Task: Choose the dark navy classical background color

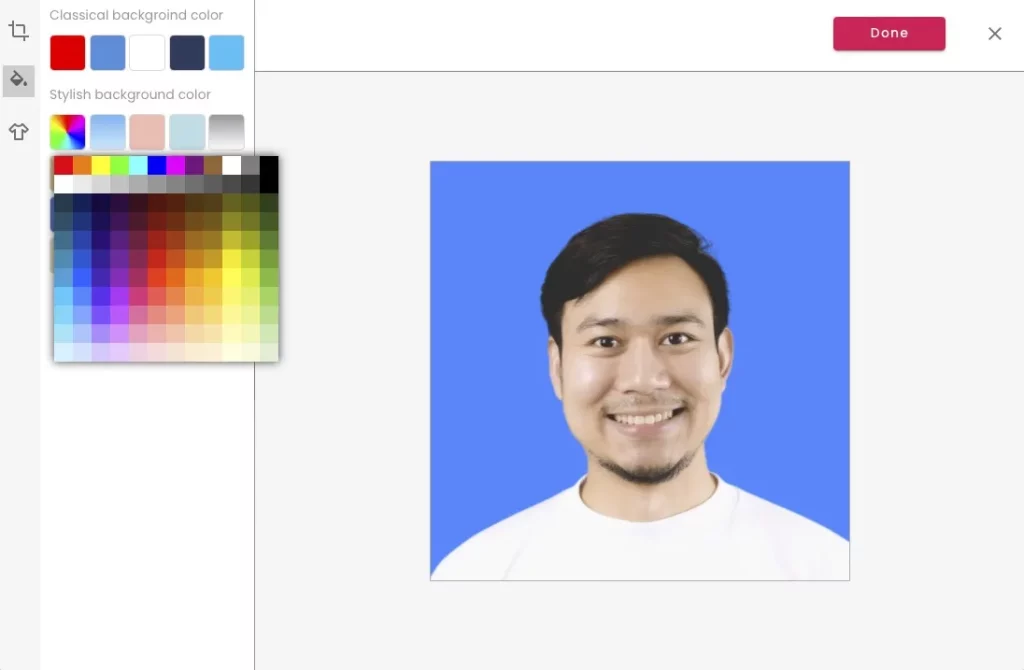Action: pos(187,52)
